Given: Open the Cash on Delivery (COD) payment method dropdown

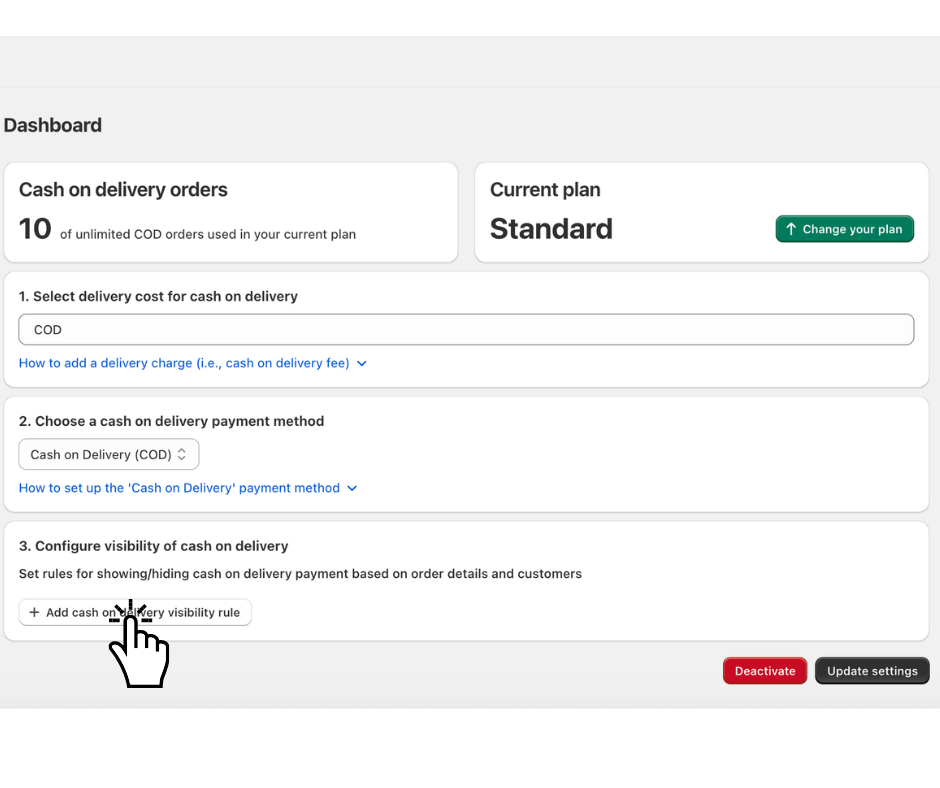Looking at the screenshot, I should (108, 454).
